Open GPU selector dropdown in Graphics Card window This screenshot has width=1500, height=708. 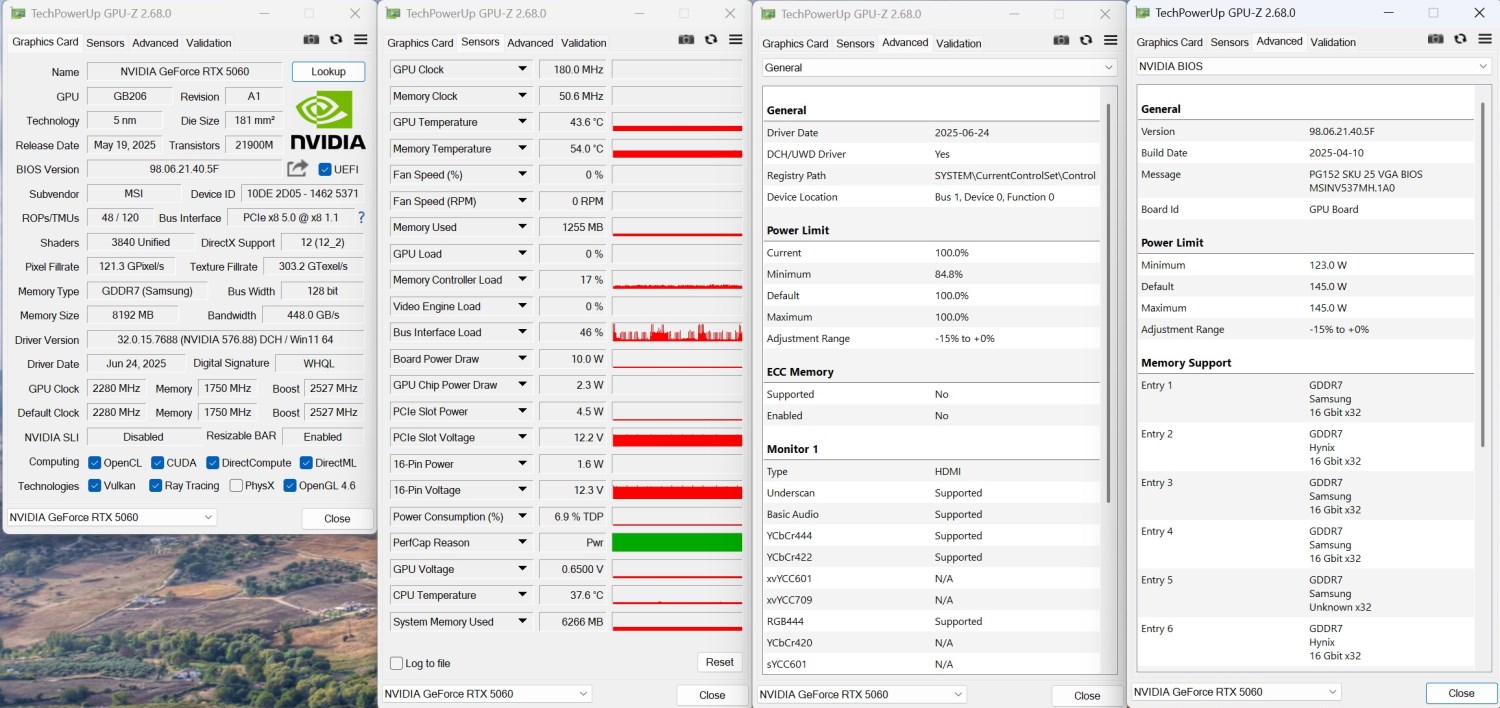tap(111, 517)
